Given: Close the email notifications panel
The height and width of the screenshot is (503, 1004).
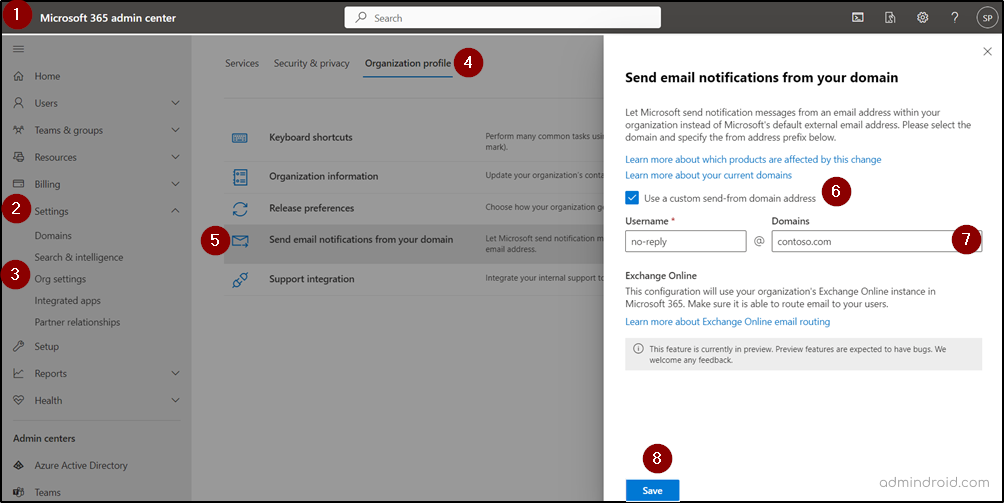Looking at the screenshot, I should pos(987,51).
